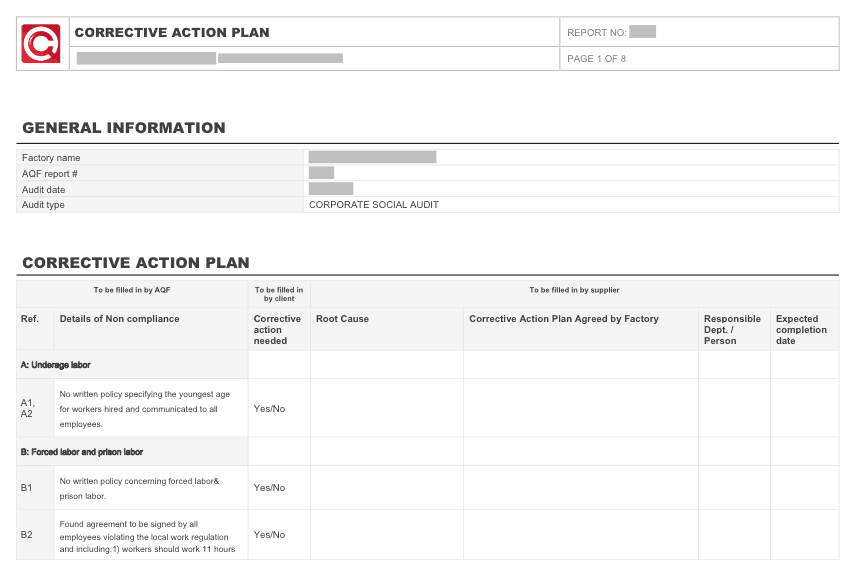Click Corrective Action Plan cell for row B1
Screen dimensions: 857x566
point(580,488)
